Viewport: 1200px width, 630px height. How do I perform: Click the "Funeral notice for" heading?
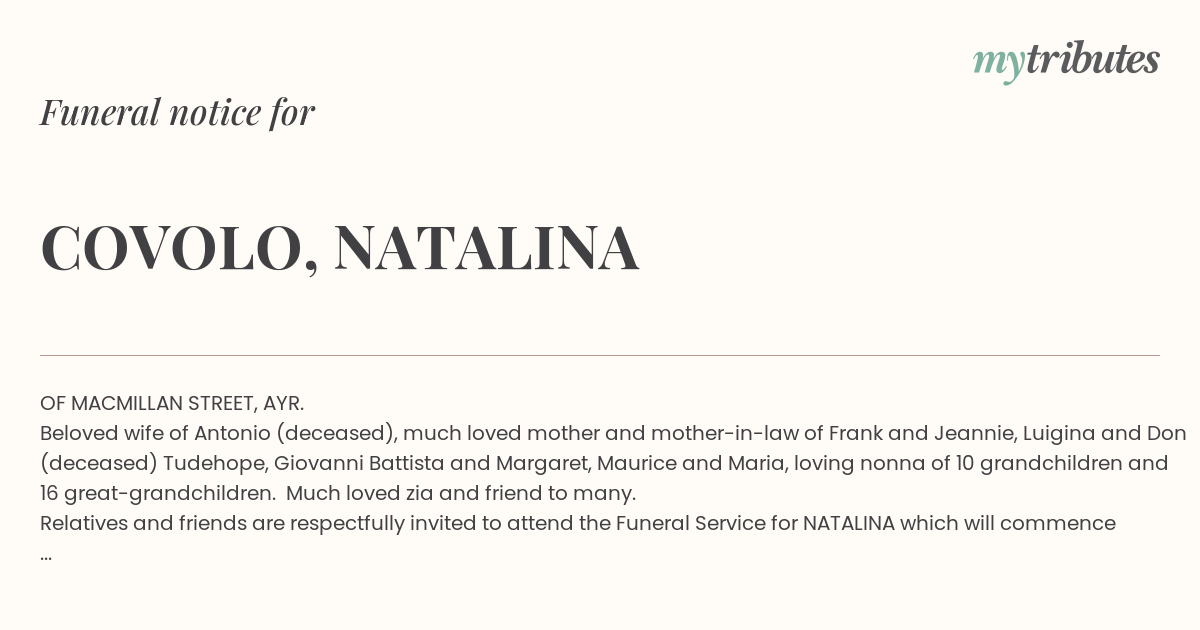coord(177,112)
